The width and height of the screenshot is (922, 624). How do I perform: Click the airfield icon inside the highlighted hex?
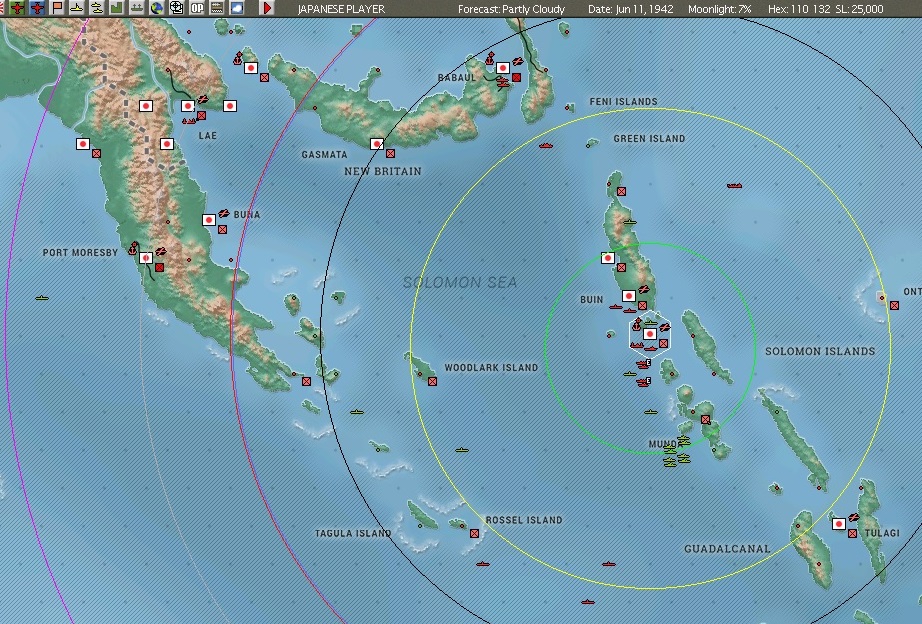click(664, 328)
